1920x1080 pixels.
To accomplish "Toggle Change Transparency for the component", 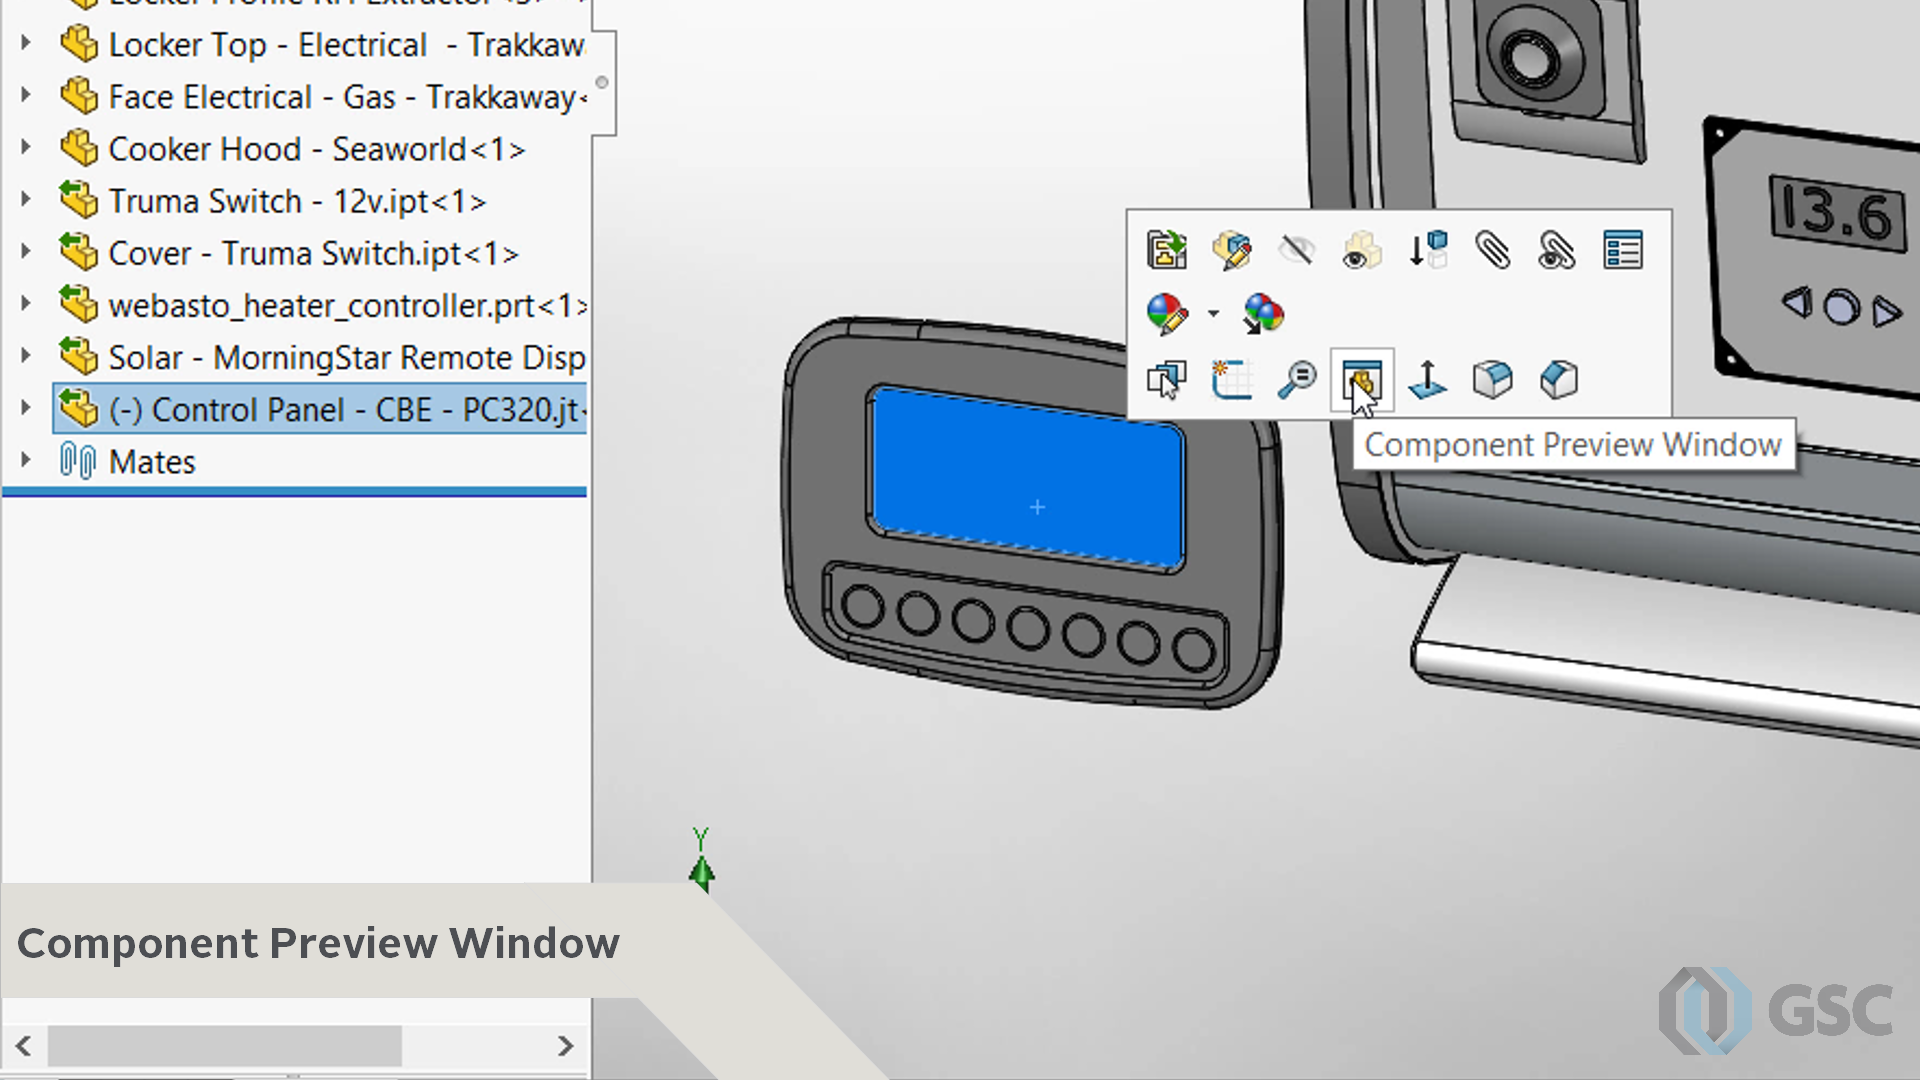I will [x=1263, y=315].
